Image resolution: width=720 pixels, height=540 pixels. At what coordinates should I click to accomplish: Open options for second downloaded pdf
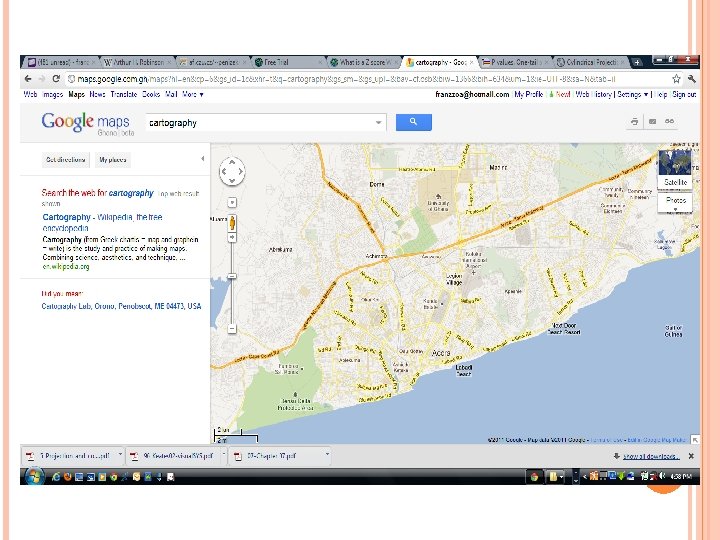pos(224,455)
